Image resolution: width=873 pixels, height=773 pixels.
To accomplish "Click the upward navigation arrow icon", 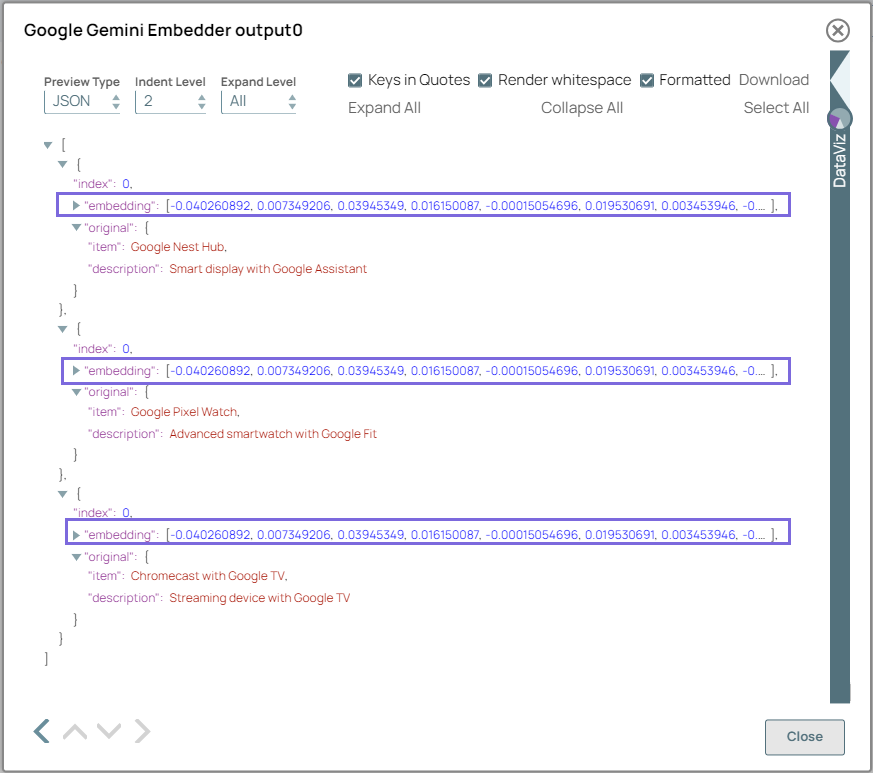I will (x=74, y=731).
